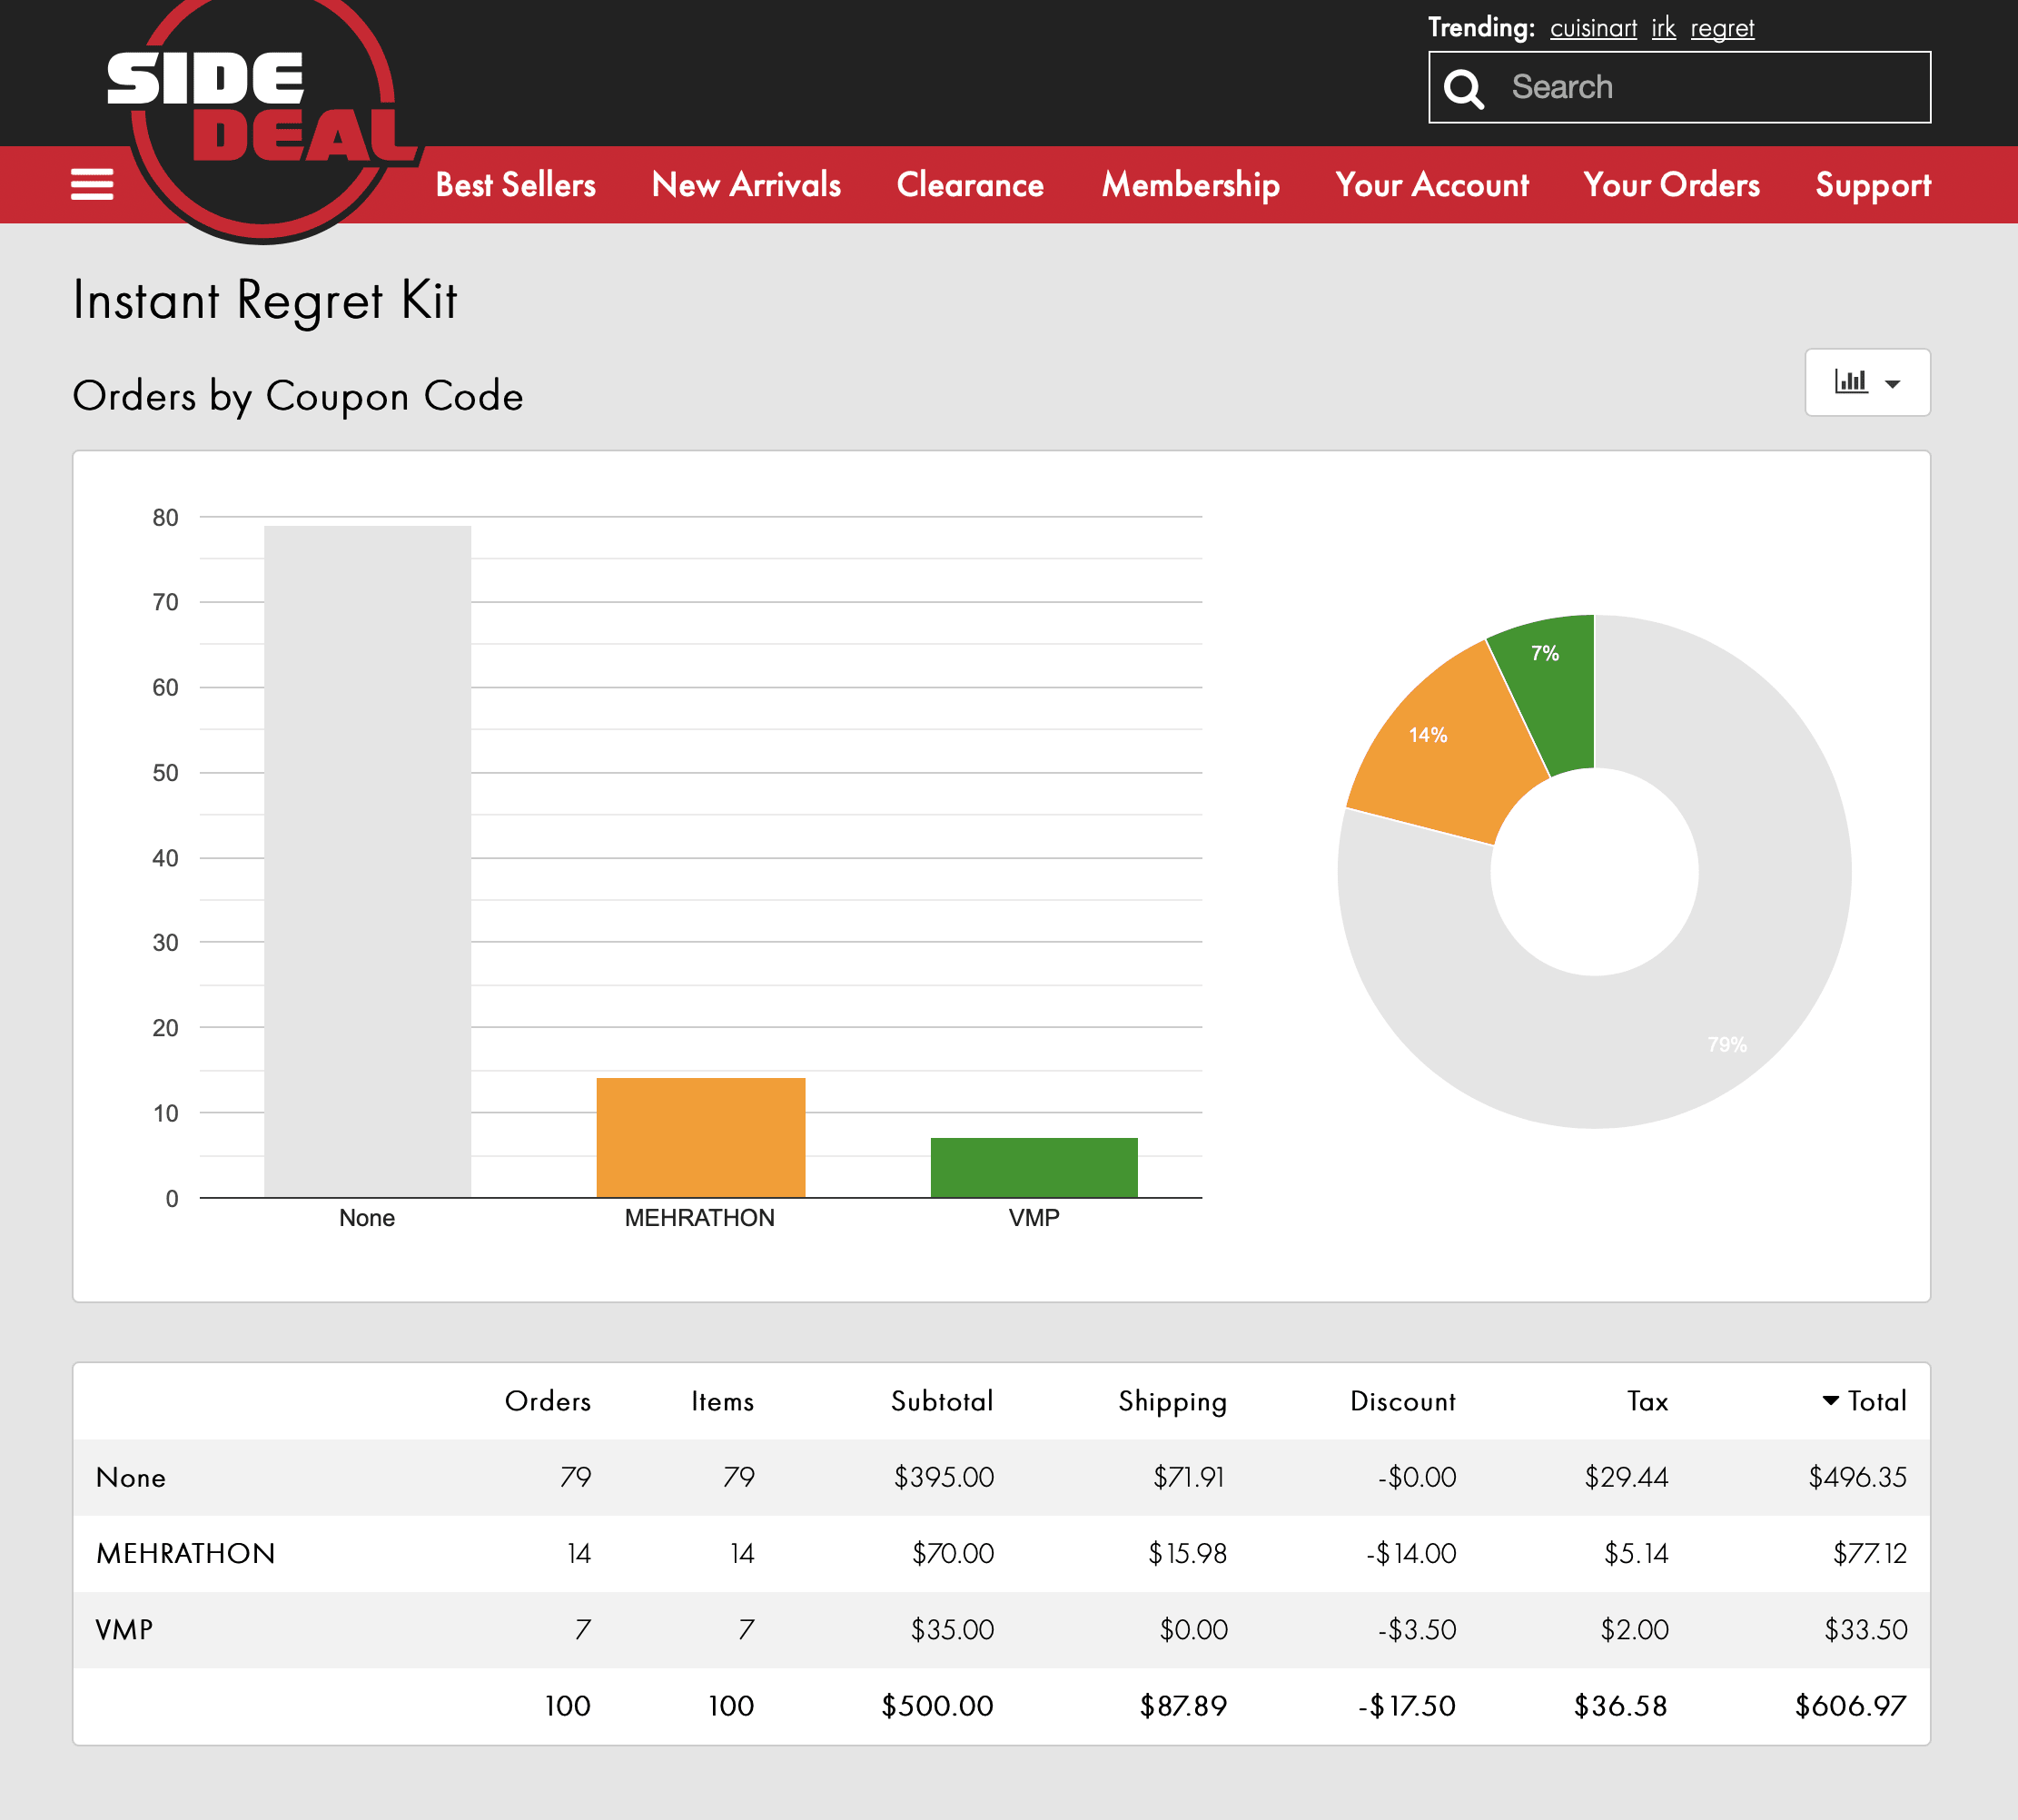Go to Best Sellers

pos(515,185)
